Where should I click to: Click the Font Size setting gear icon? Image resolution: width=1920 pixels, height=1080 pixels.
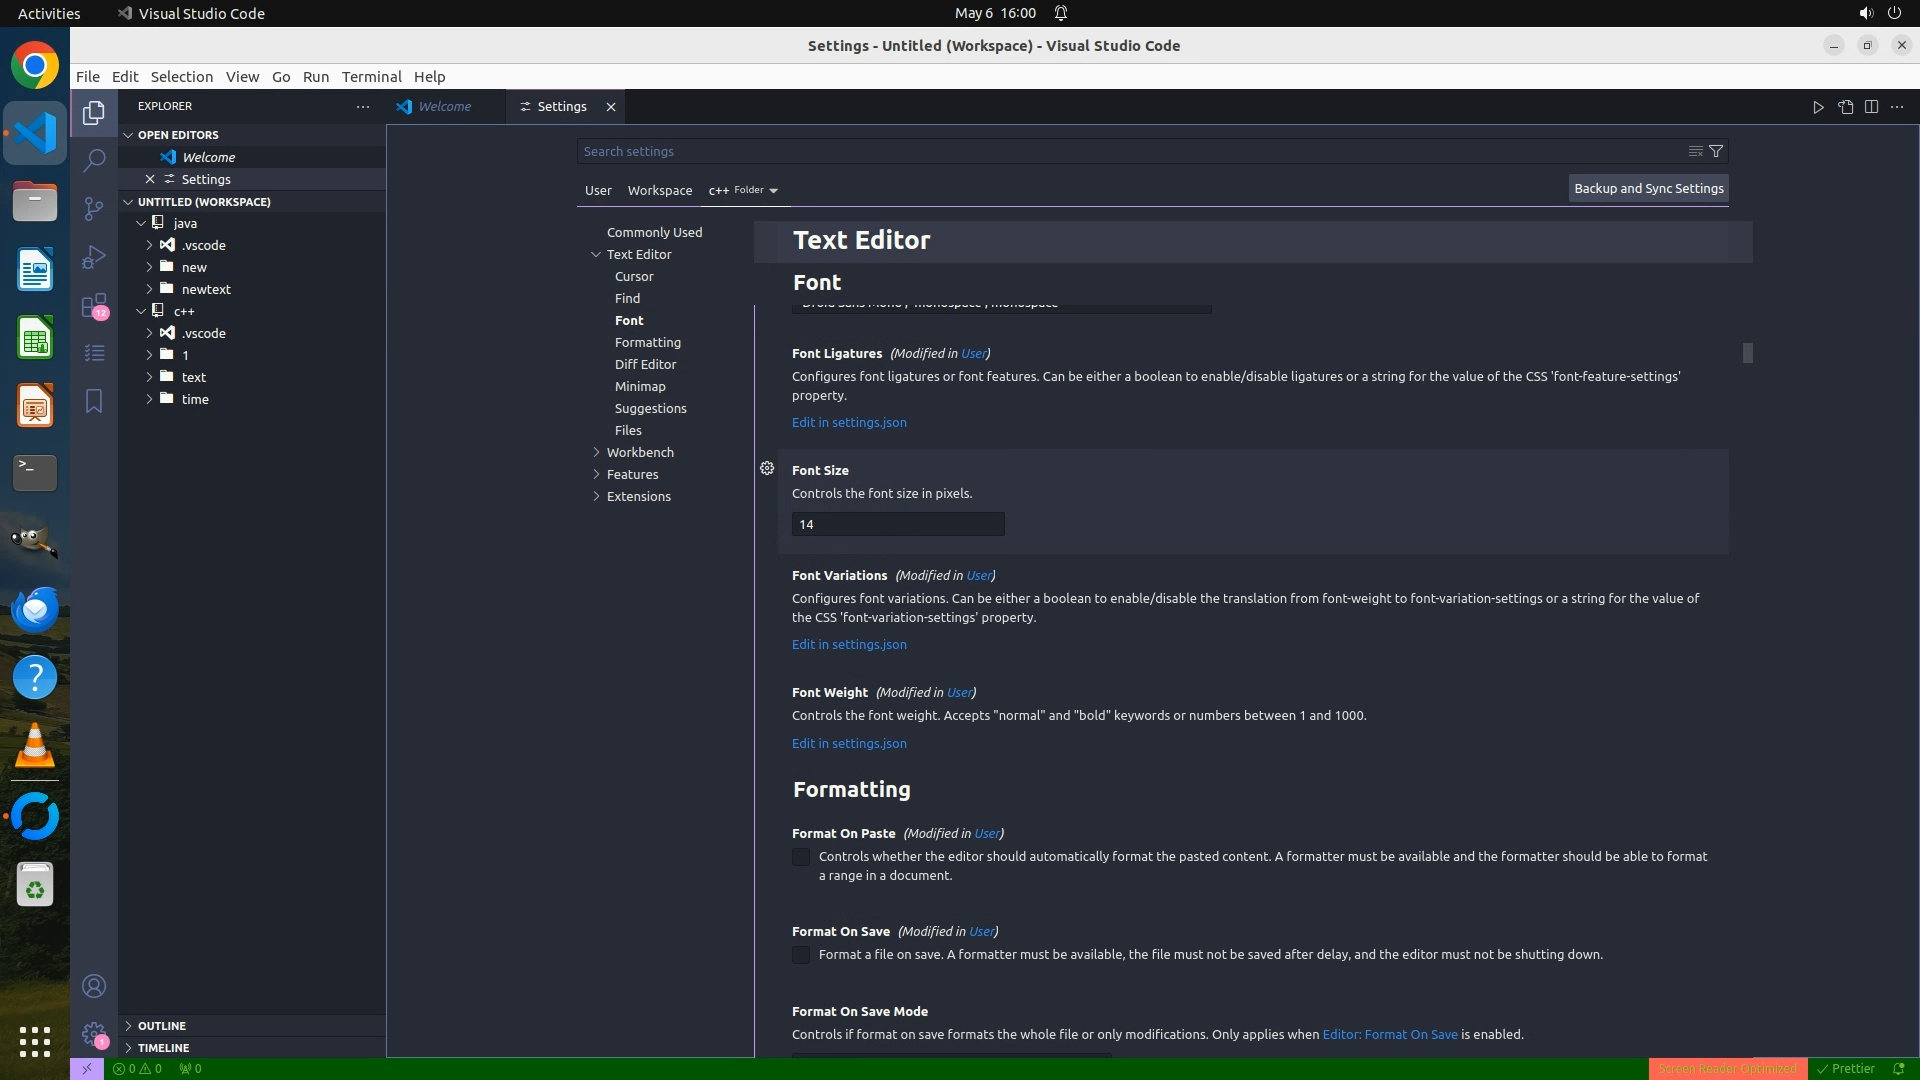[767, 468]
